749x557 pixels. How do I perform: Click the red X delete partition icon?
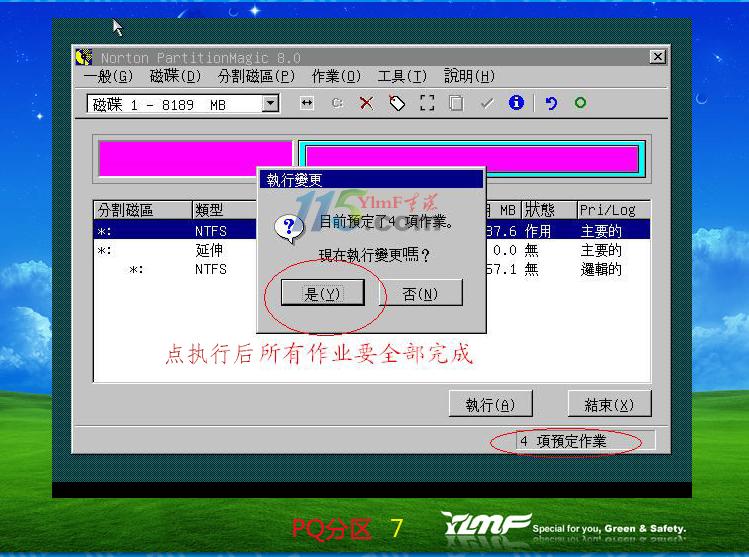[366, 103]
